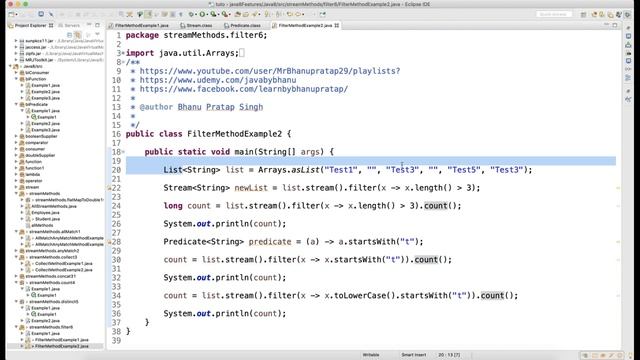The image size is (640, 360).
Task: Expand the streamMethods.anyMatch2 package
Action: [x=16, y=251]
